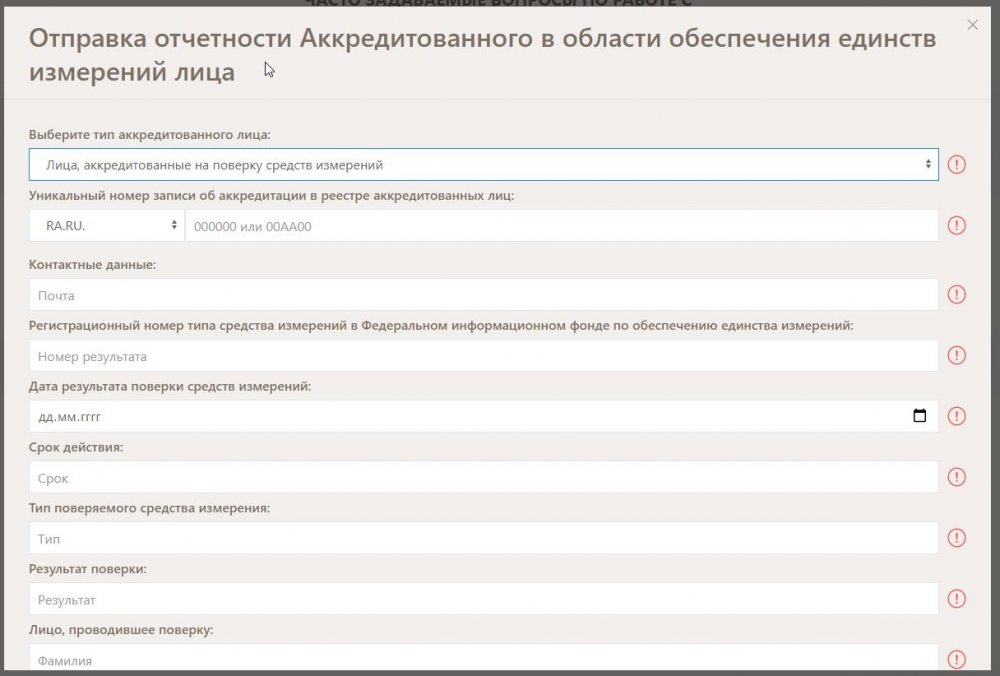Click warning icon beside the Тип field
The image size is (1000, 676).
pos(957,538)
